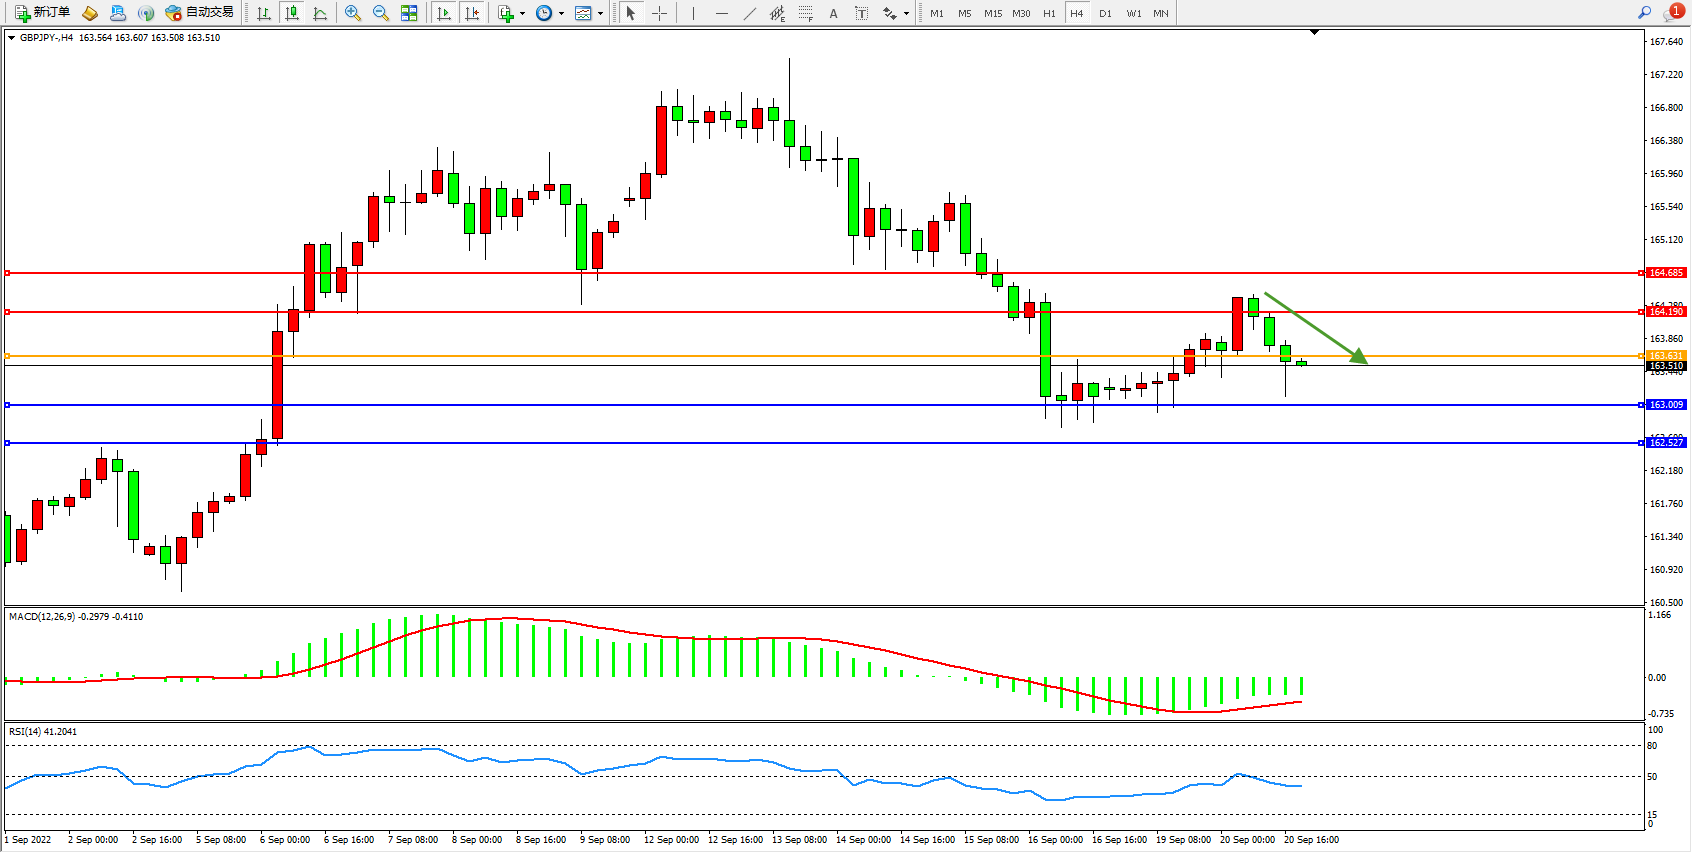Zoom in on the chart
This screenshot has height=853, width=1692.
(353, 13)
